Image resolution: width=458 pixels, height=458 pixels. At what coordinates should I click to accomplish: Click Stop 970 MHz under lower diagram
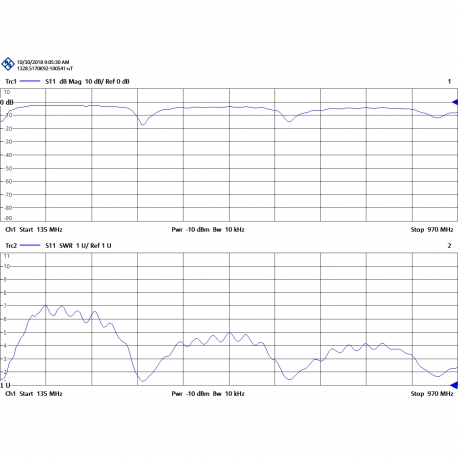tap(432, 393)
